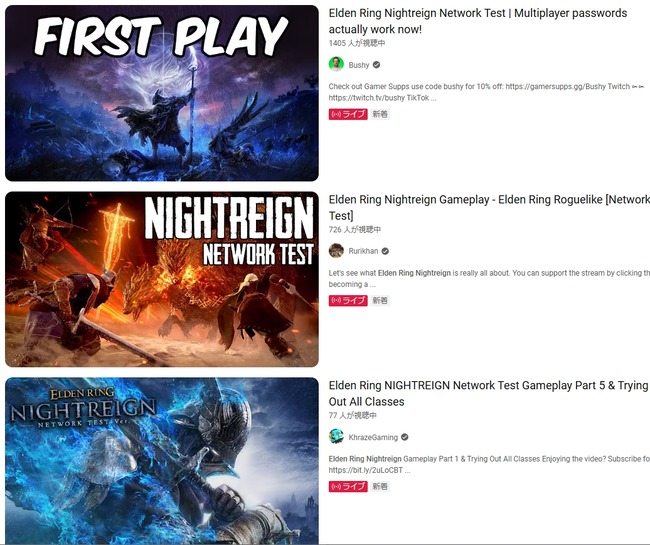
Task: Open the 'Multiplayer passwords actually work now' title
Action: tap(478, 21)
